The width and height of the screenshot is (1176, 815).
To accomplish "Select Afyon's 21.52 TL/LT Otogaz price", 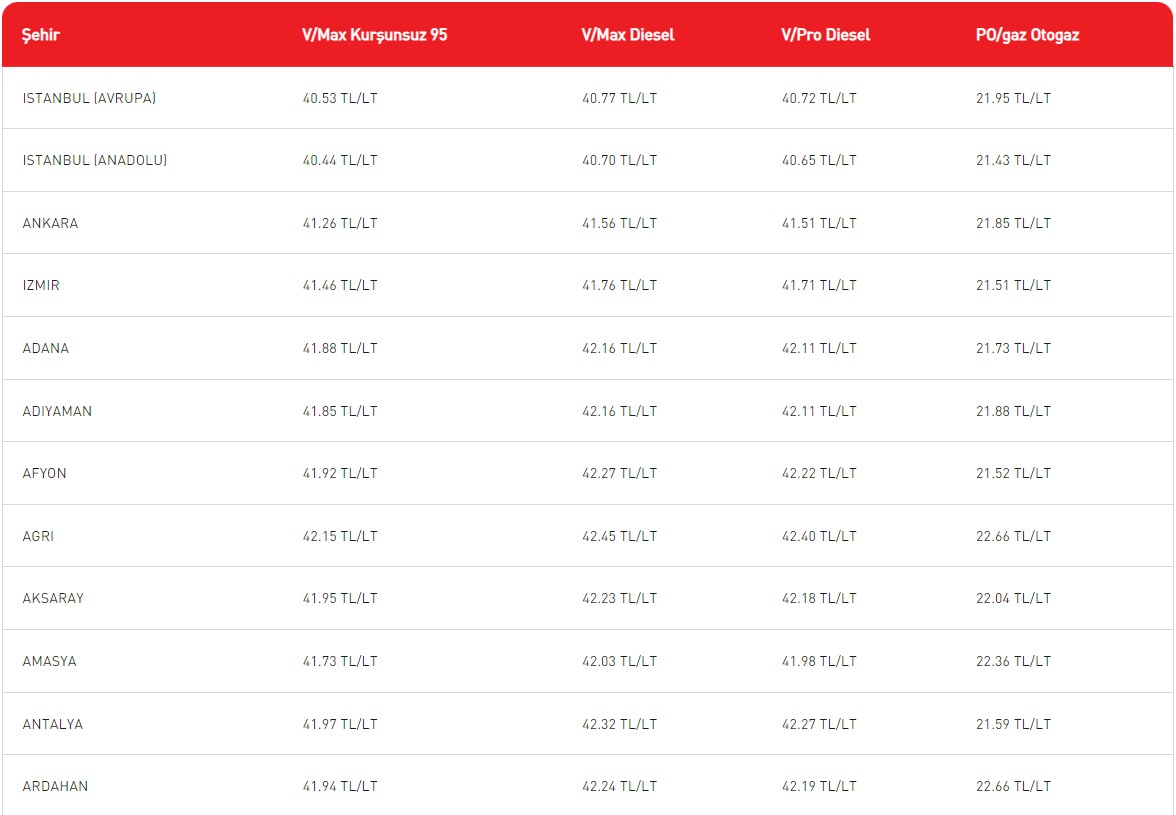I will [1013, 474].
